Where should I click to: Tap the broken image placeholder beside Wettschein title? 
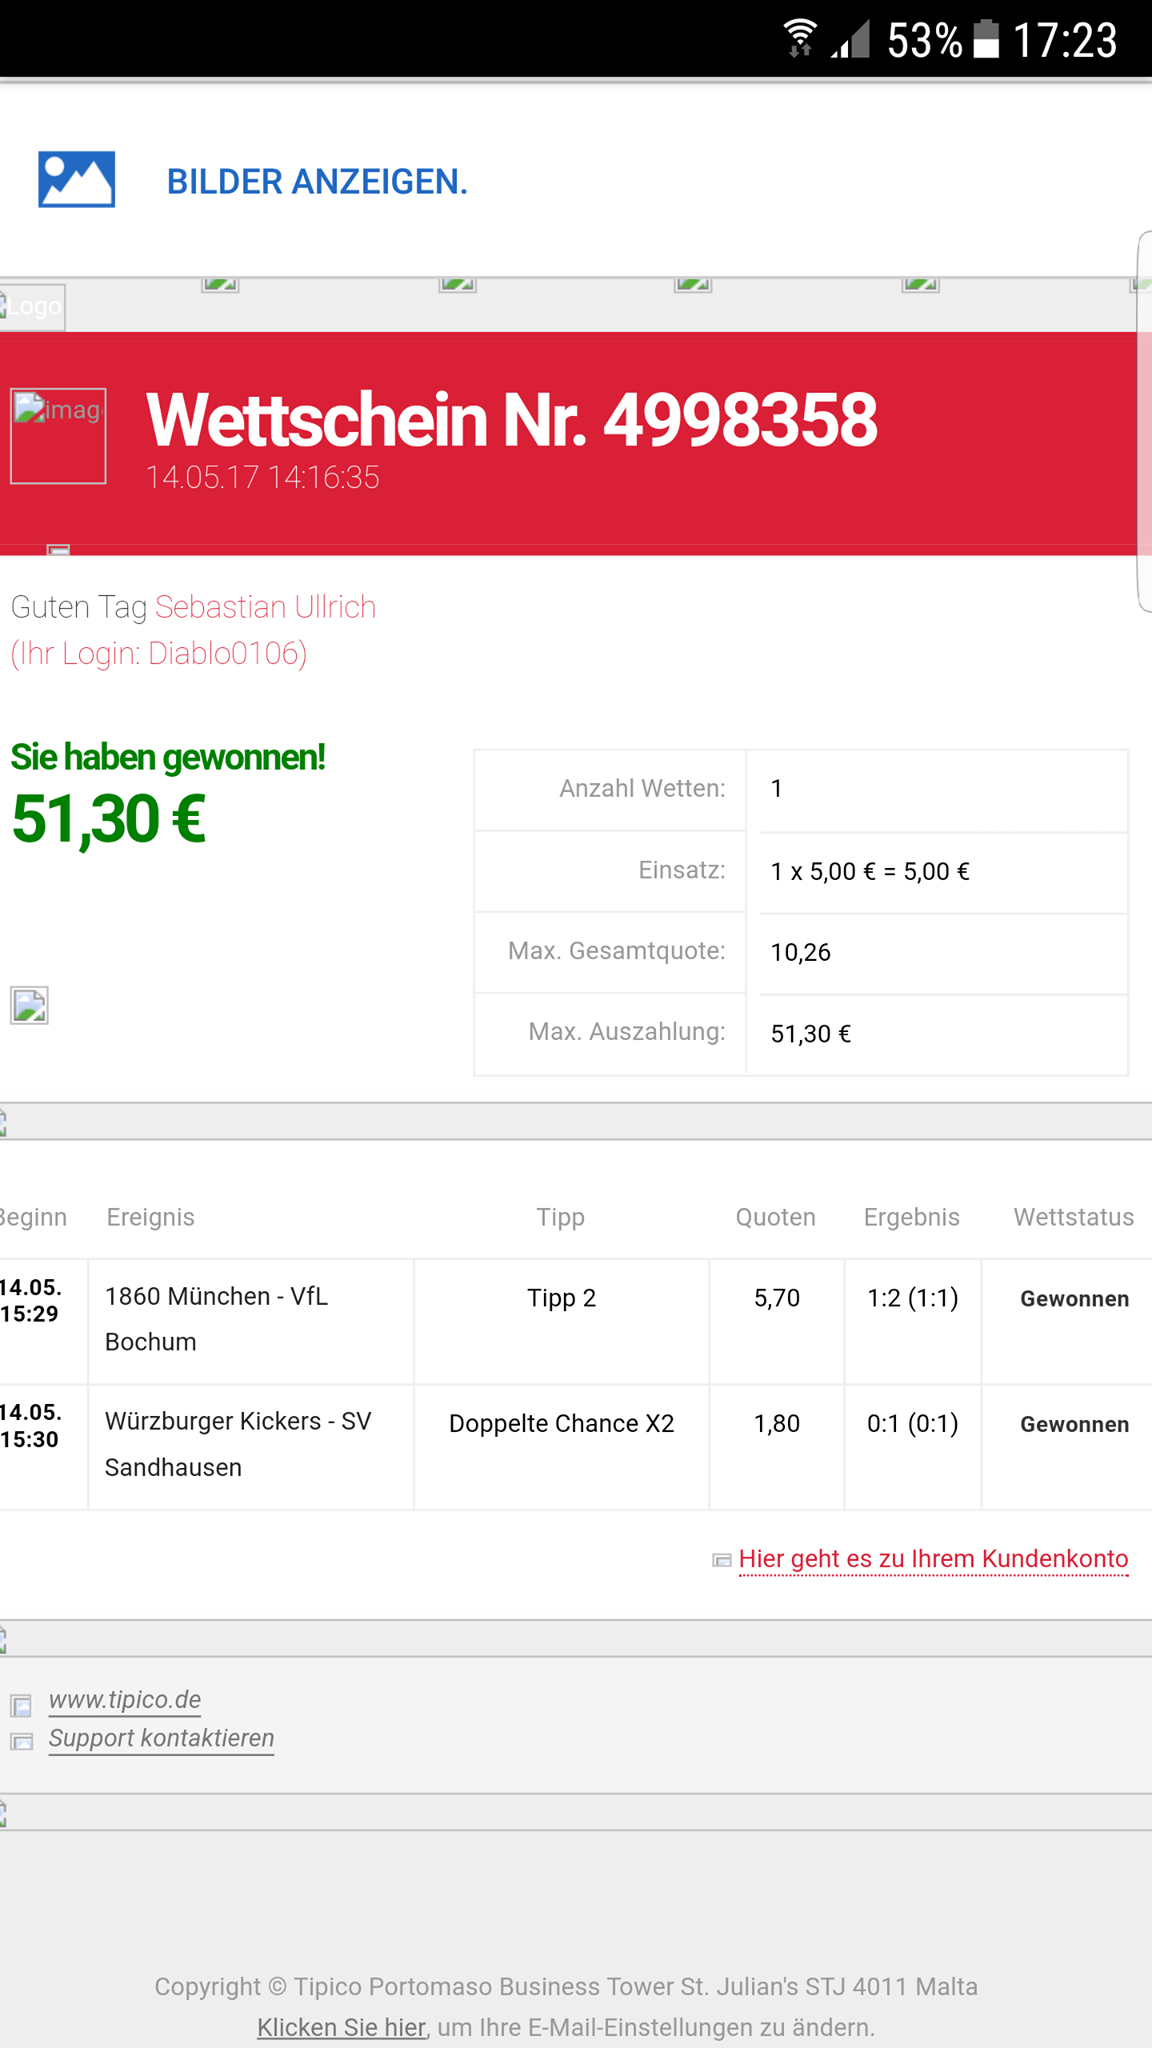click(x=58, y=436)
